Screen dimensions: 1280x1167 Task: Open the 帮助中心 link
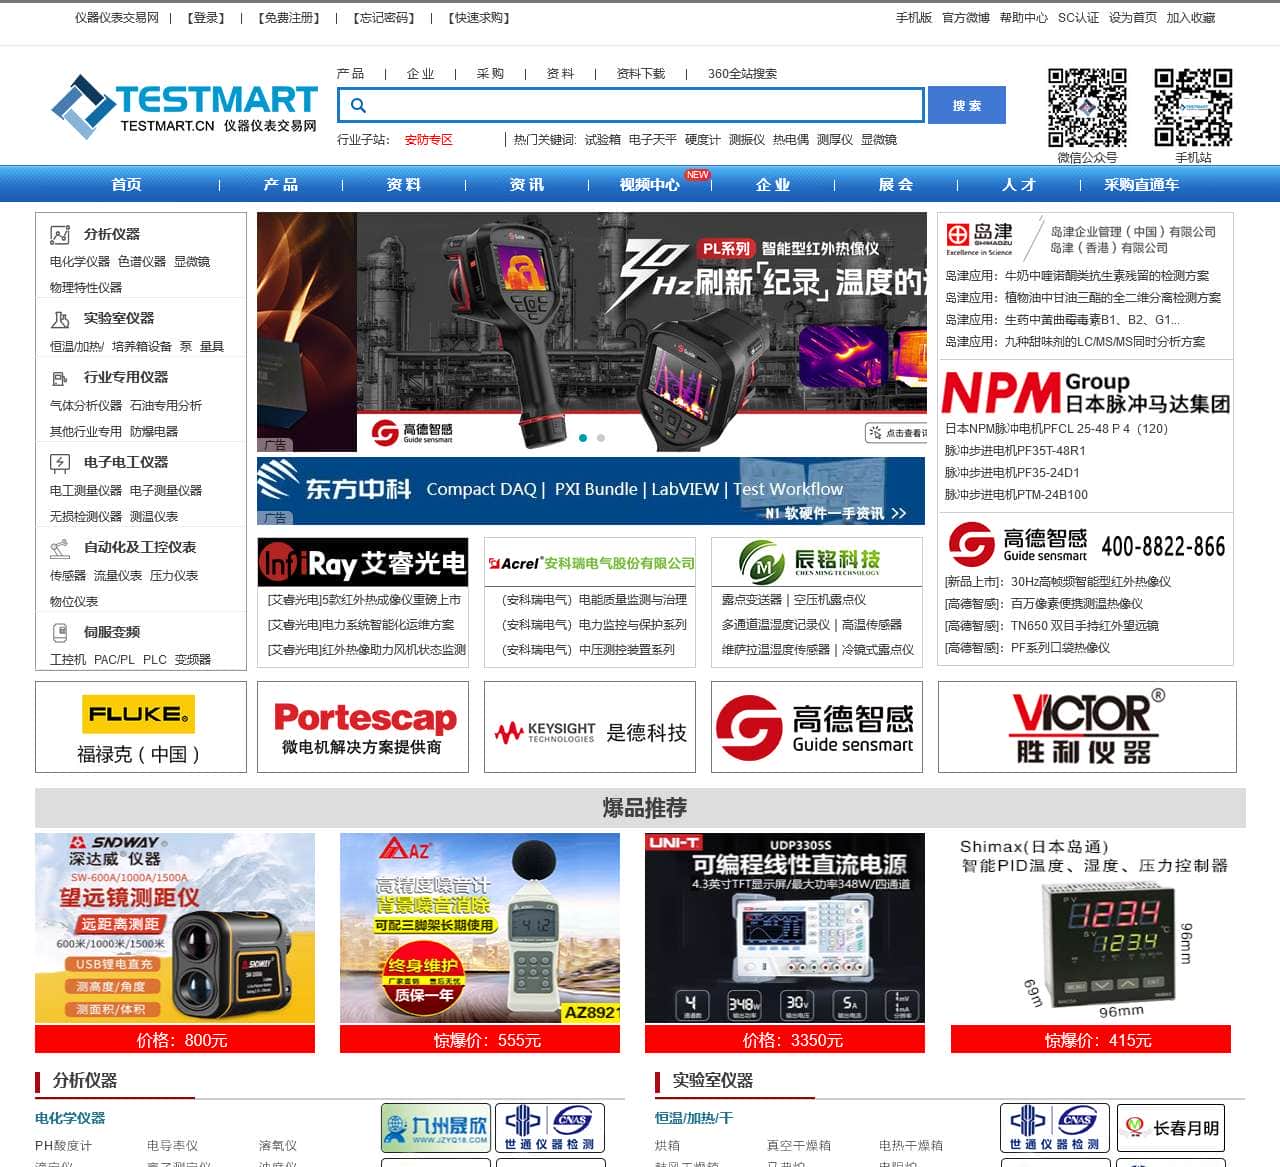click(x=1024, y=18)
